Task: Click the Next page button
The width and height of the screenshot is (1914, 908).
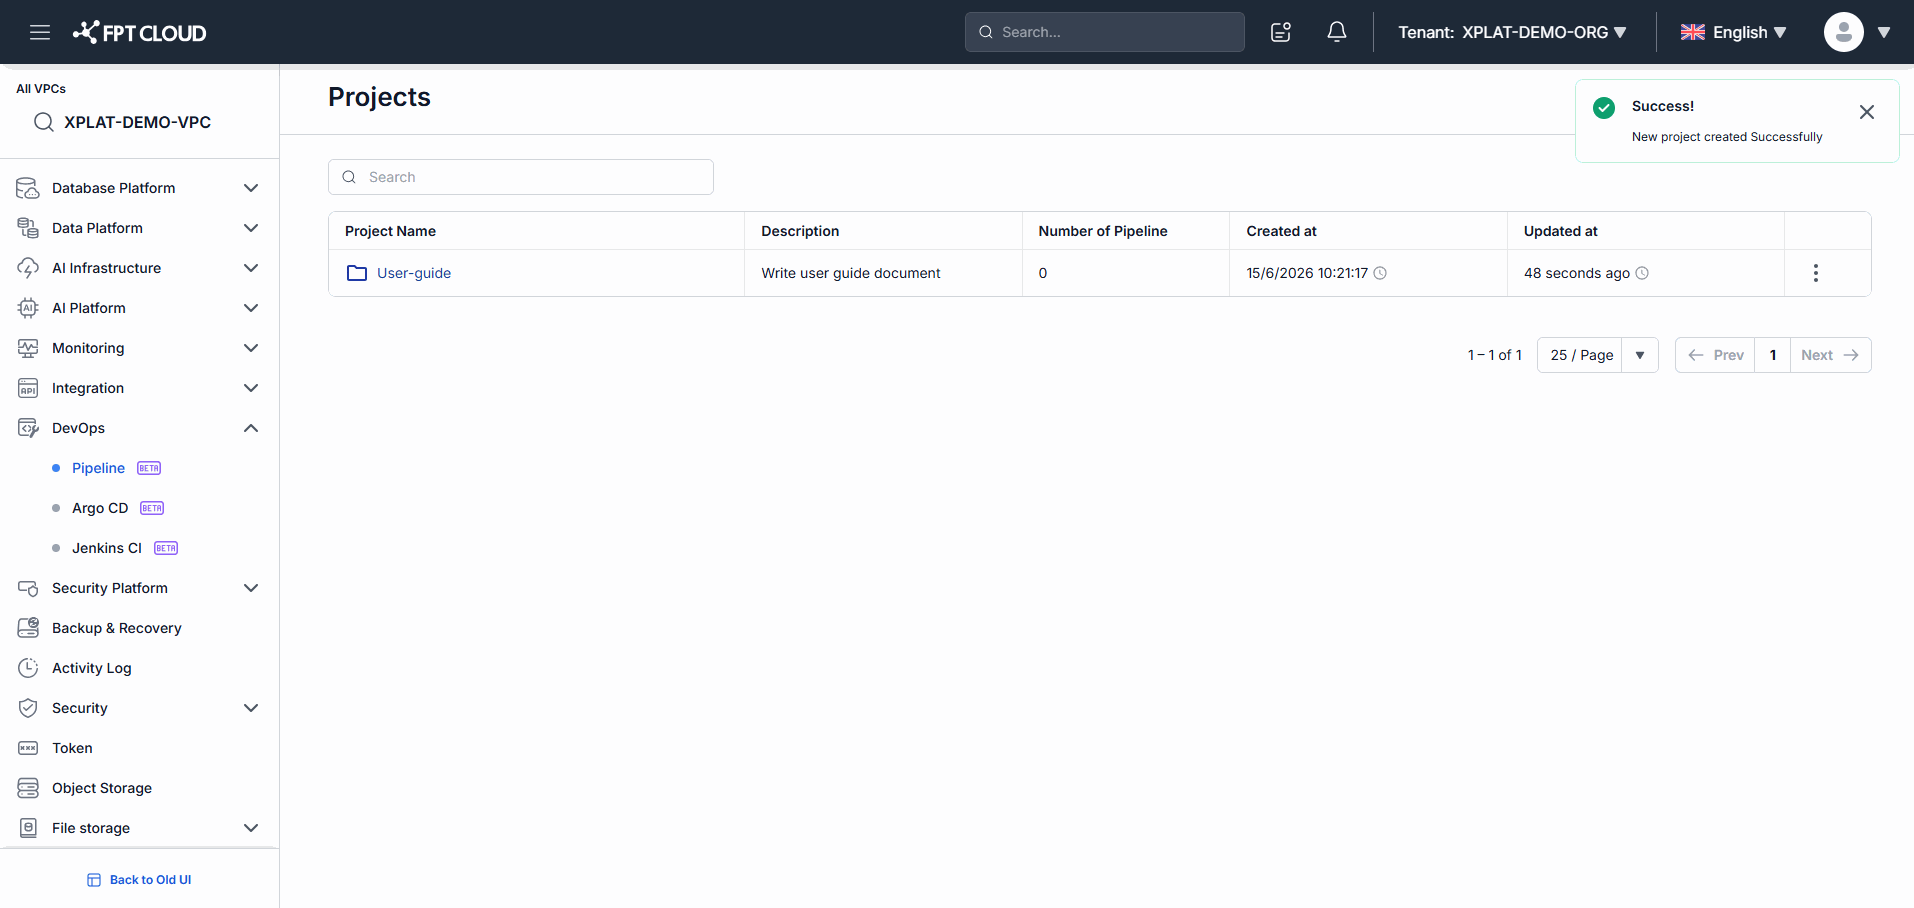Action: pyautogui.click(x=1830, y=355)
